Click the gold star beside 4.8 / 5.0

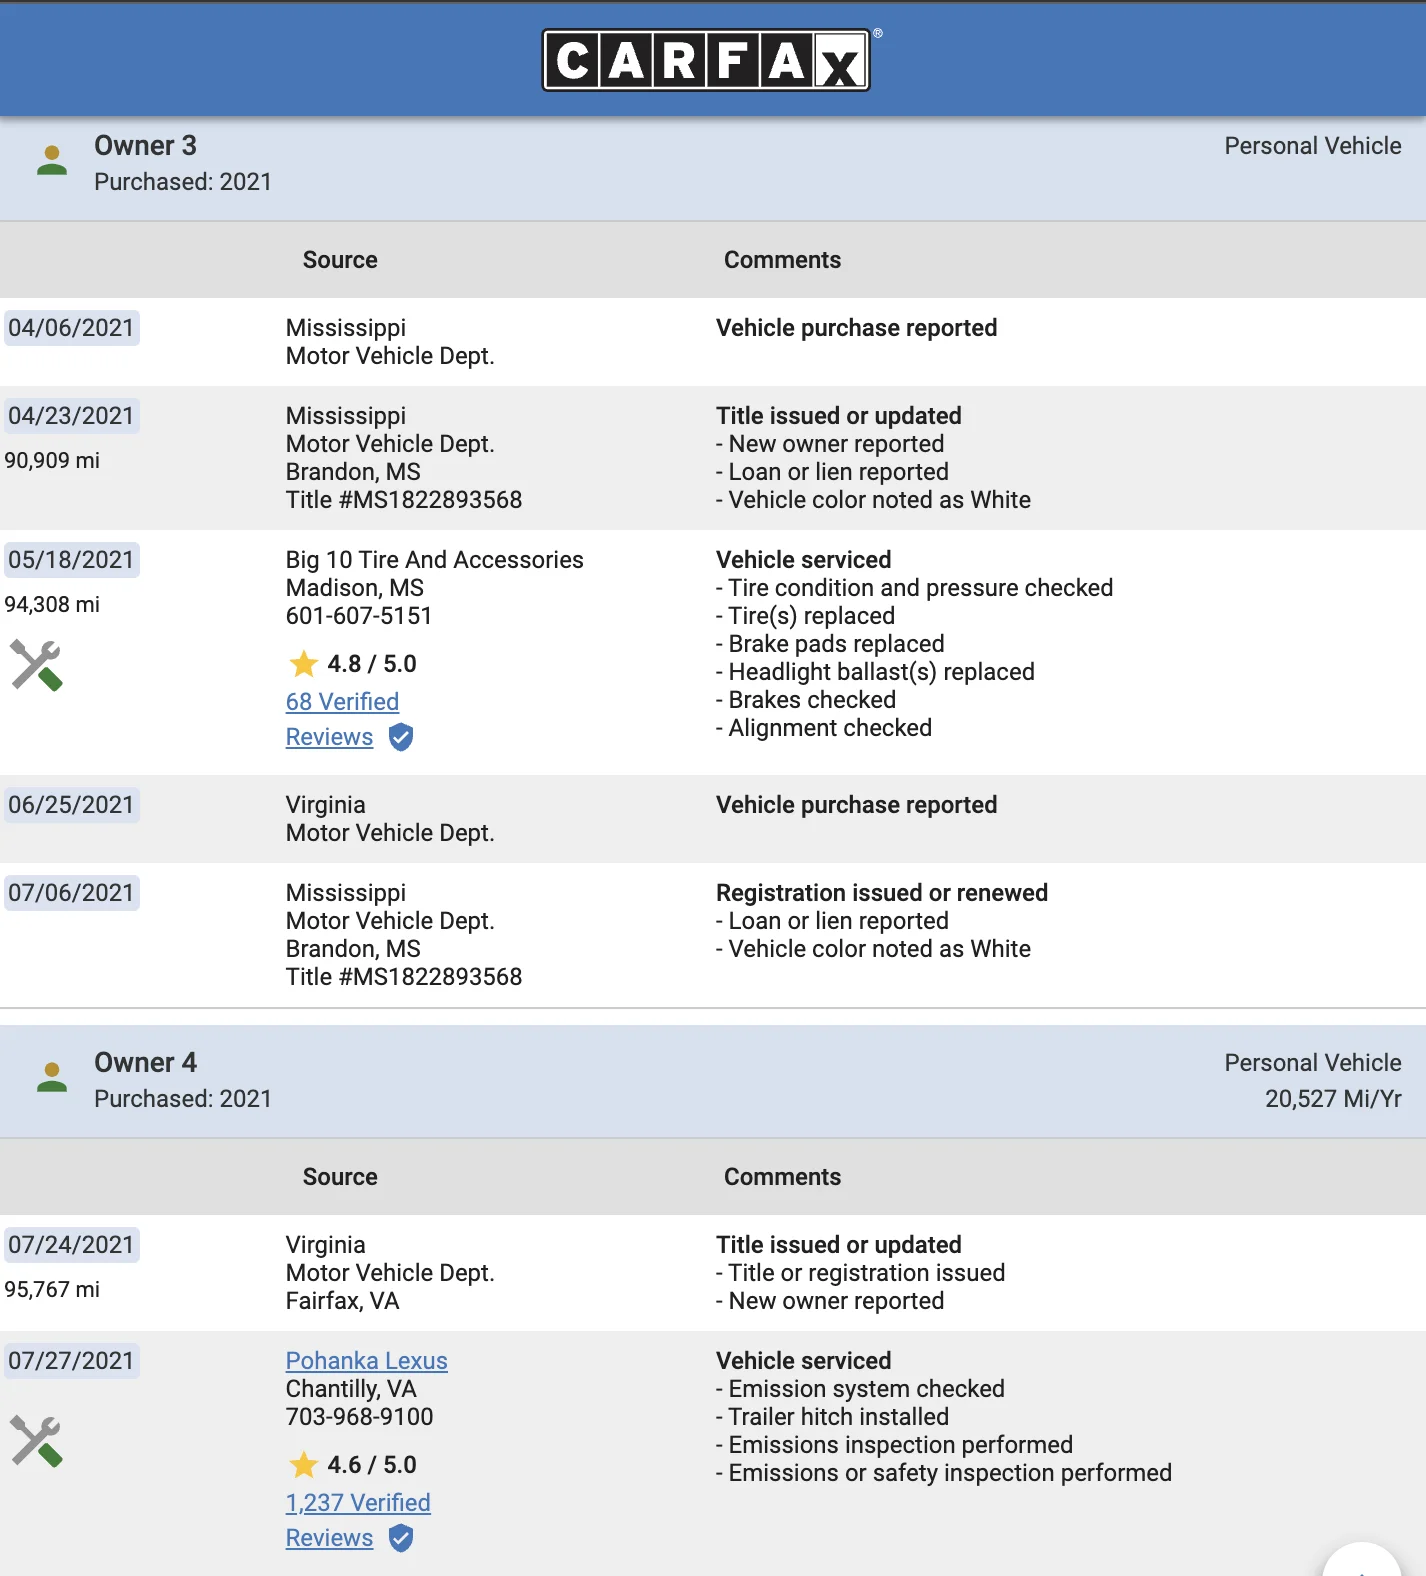[303, 664]
